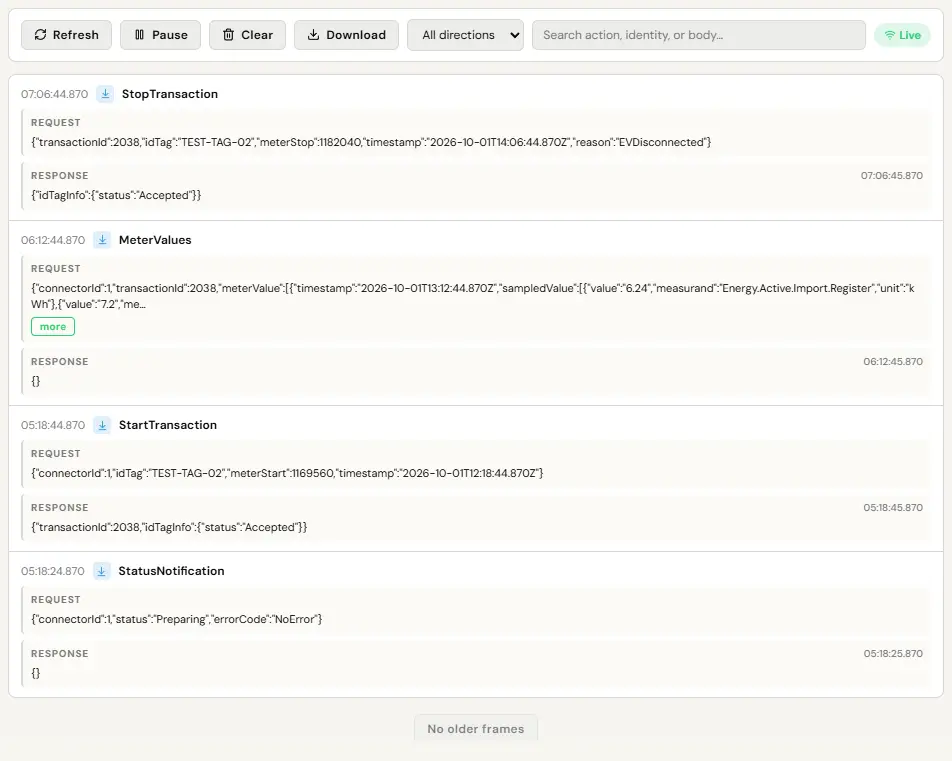The width and height of the screenshot is (952, 761).
Task: Select the StartTransaction frame title
Action: [168, 425]
